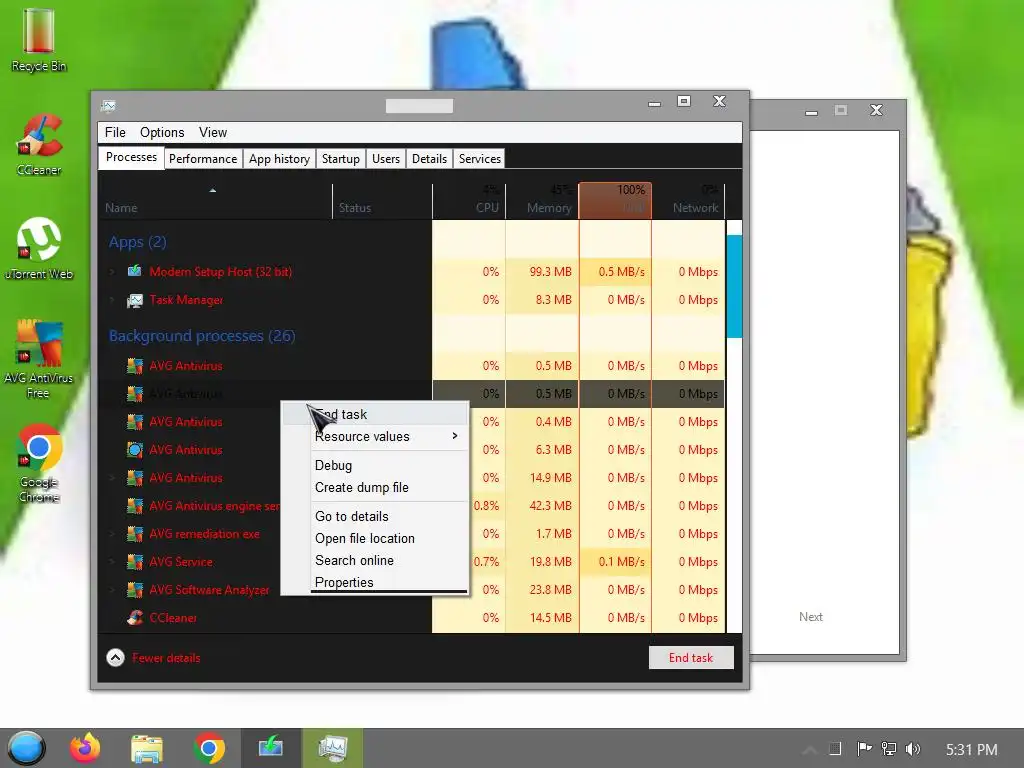
Task: Open the File menu
Action: 115,133
